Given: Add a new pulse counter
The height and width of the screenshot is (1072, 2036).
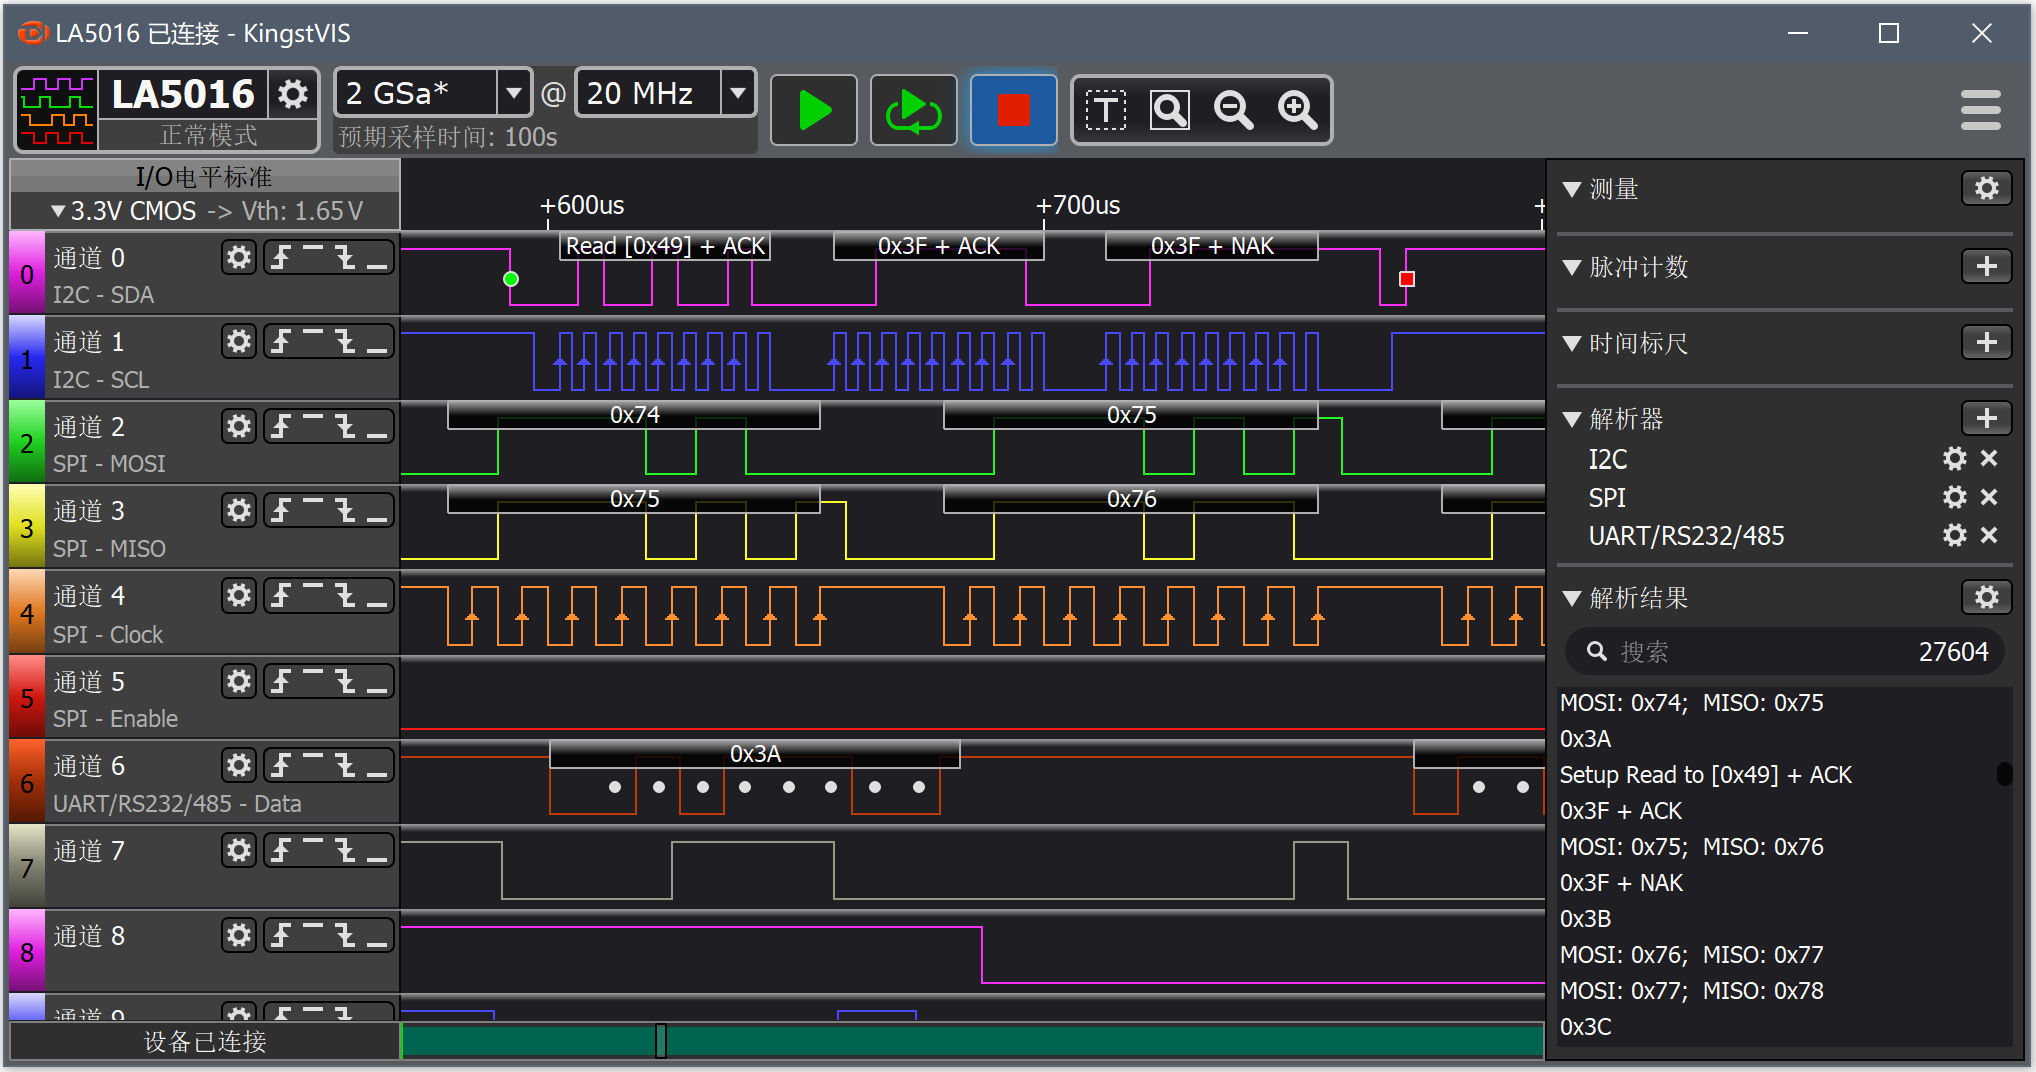Looking at the screenshot, I should click(x=1987, y=266).
